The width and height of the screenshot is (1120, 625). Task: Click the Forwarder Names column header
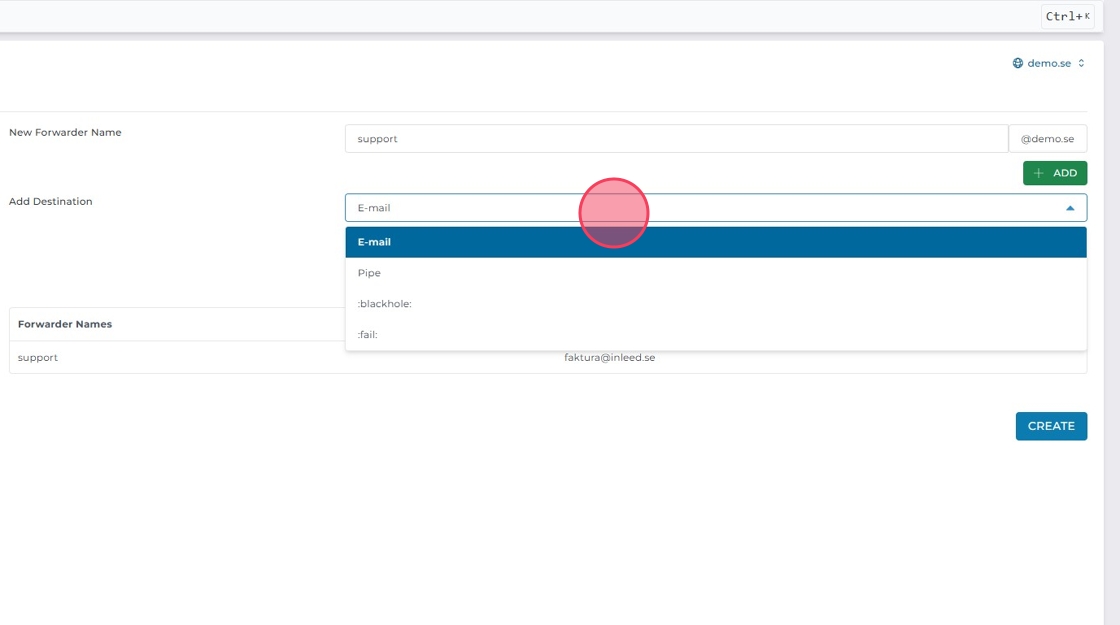[x=65, y=324]
